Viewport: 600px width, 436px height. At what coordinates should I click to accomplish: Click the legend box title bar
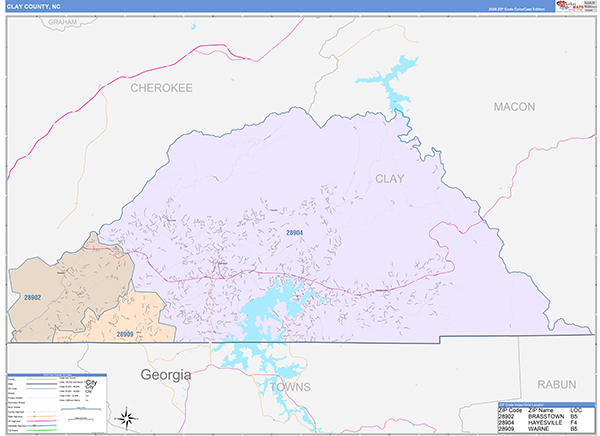[x=57, y=375]
